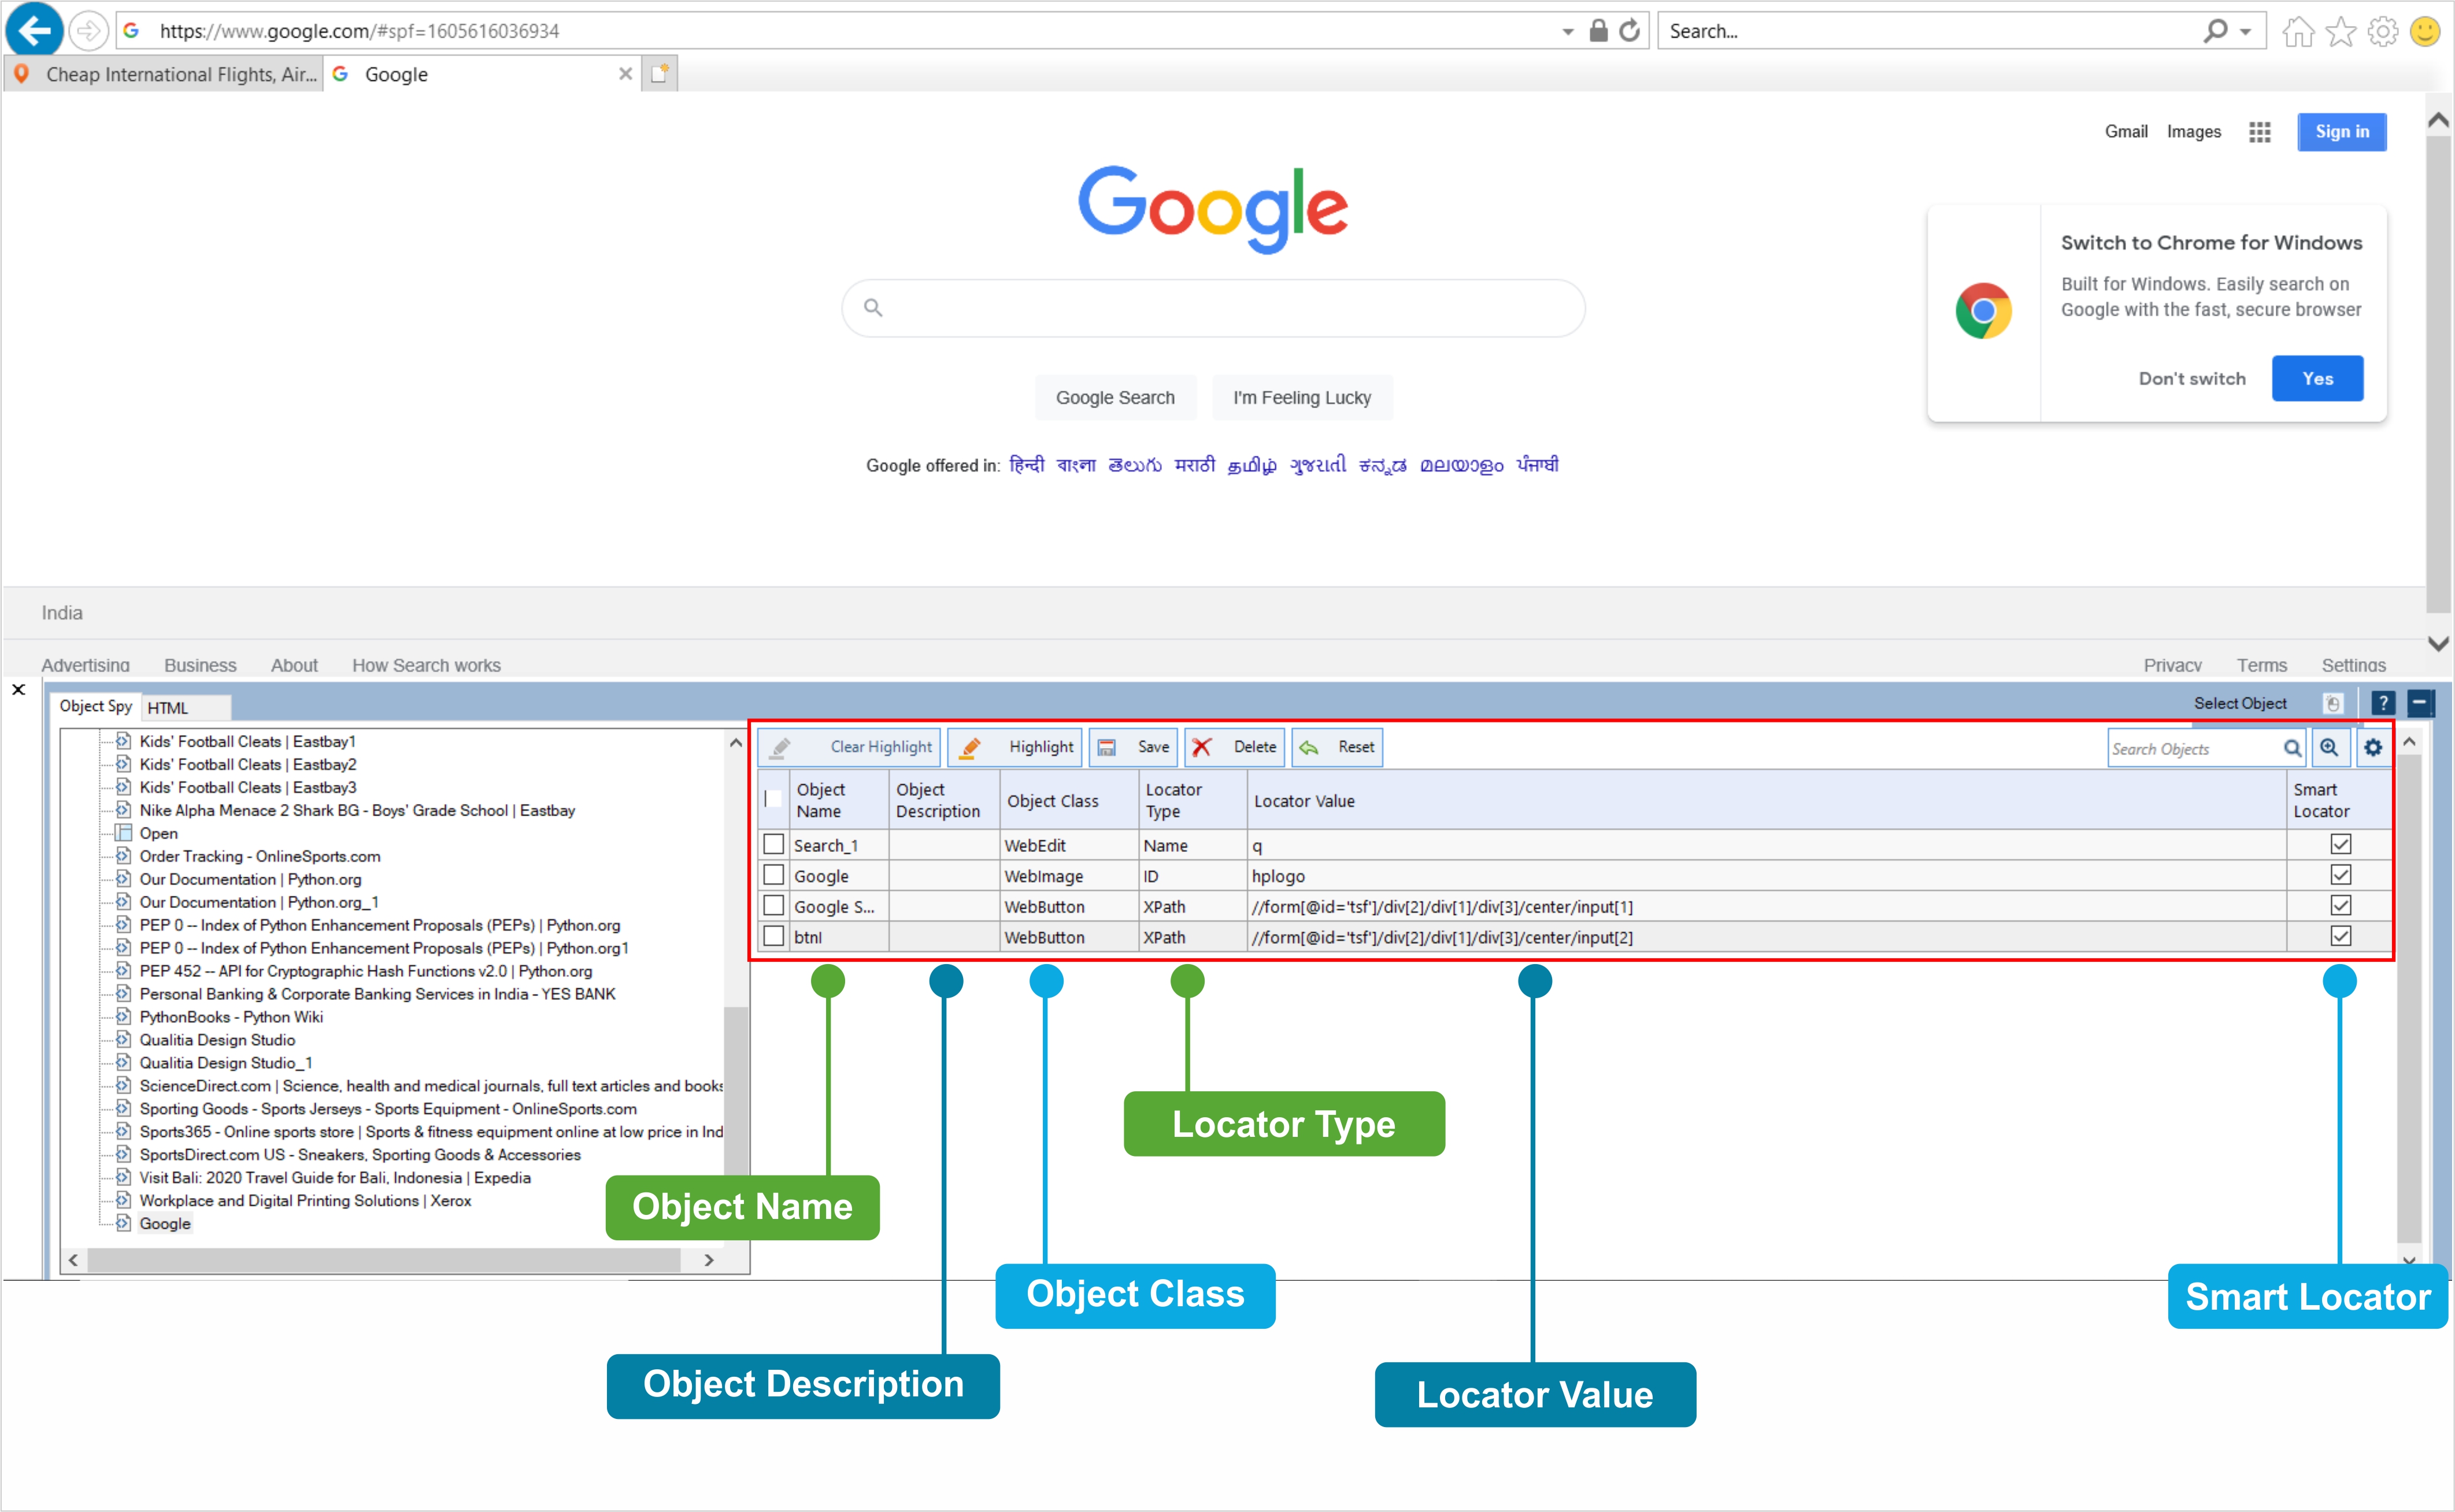This screenshot has height=1512, width=2455.
Task: Open the Object Spy help icon
Action: tap(2383, 704)
